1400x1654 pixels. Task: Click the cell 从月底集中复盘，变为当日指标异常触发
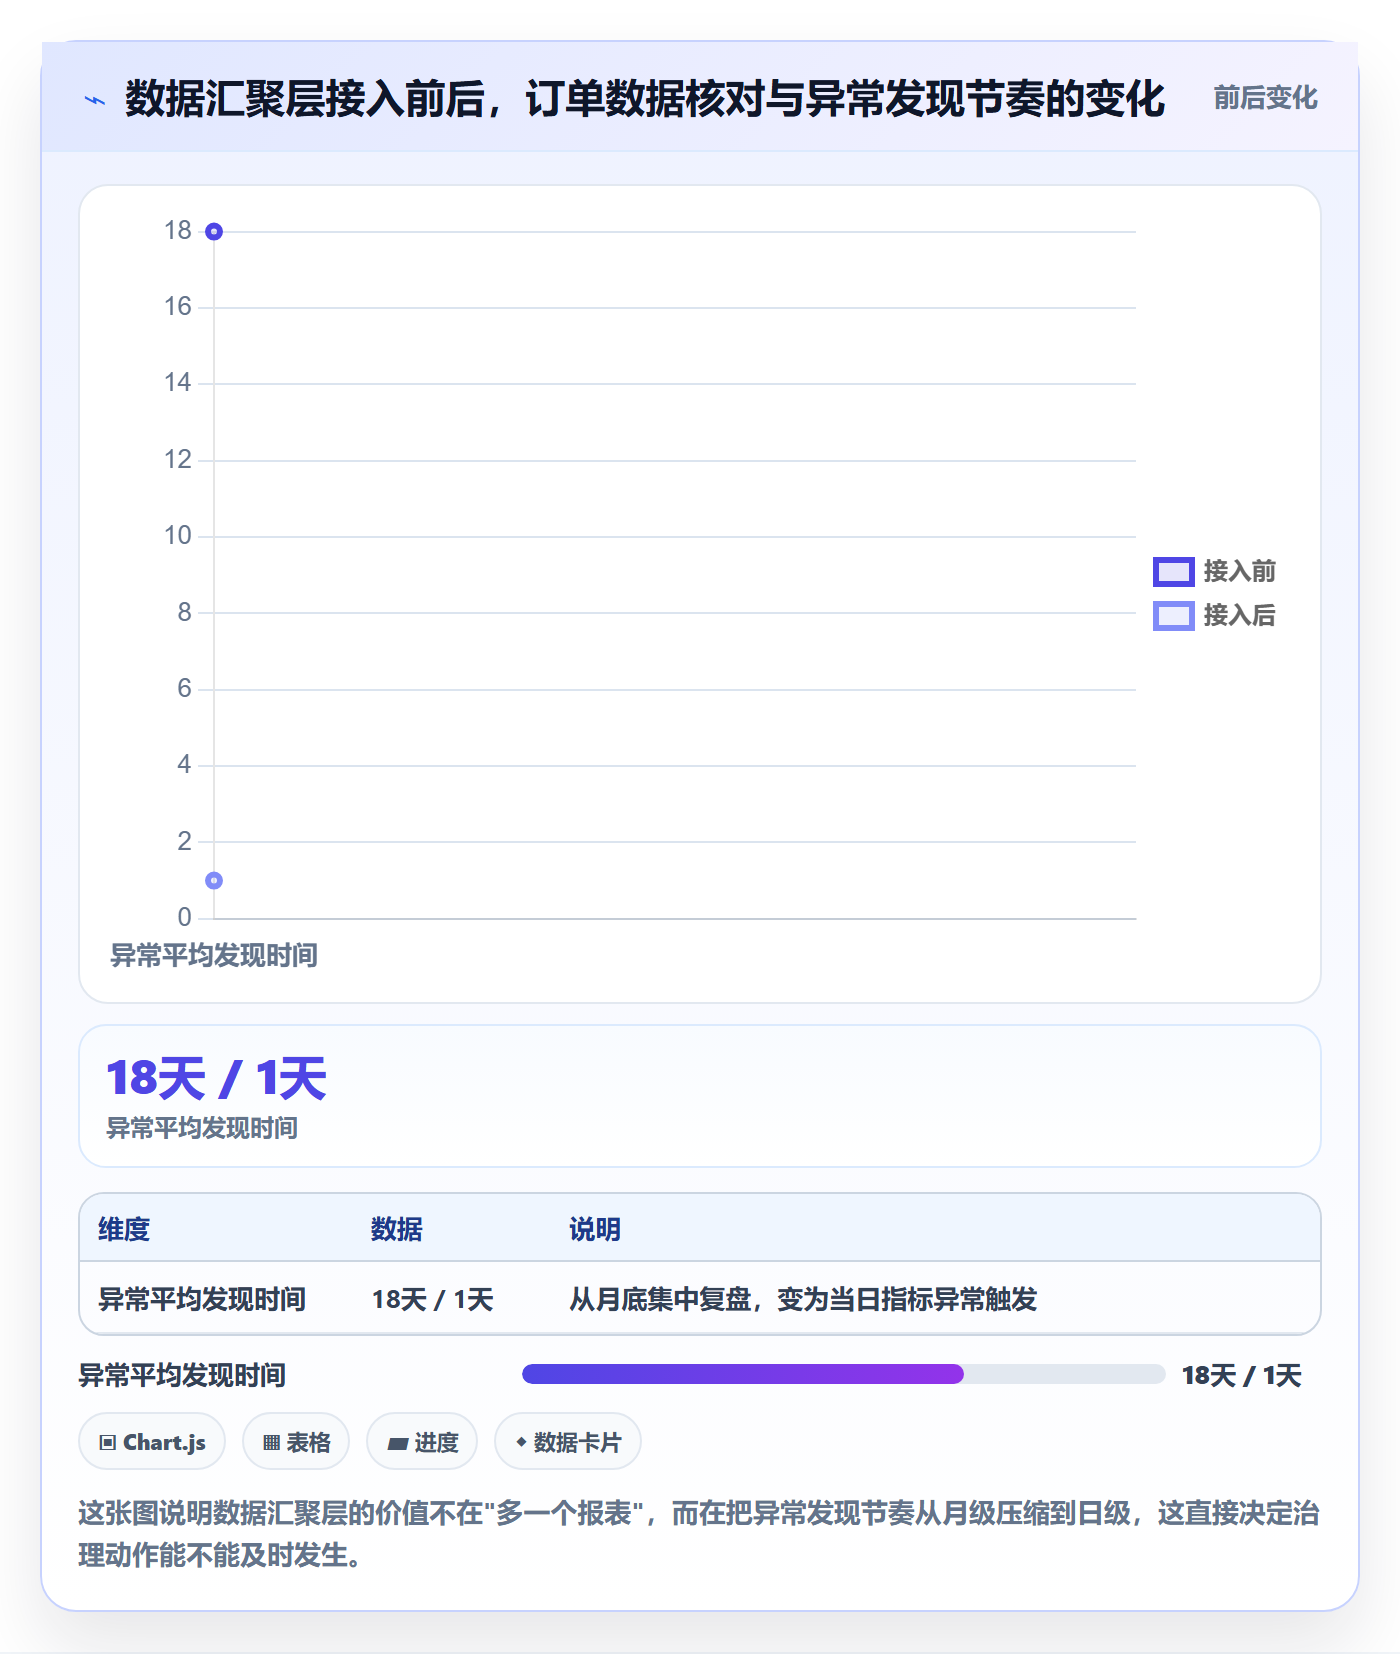(x=803, y=1299)
